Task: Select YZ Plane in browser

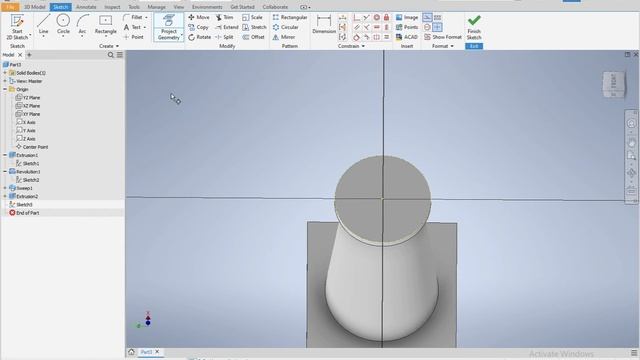Action: tap(28, 98)
